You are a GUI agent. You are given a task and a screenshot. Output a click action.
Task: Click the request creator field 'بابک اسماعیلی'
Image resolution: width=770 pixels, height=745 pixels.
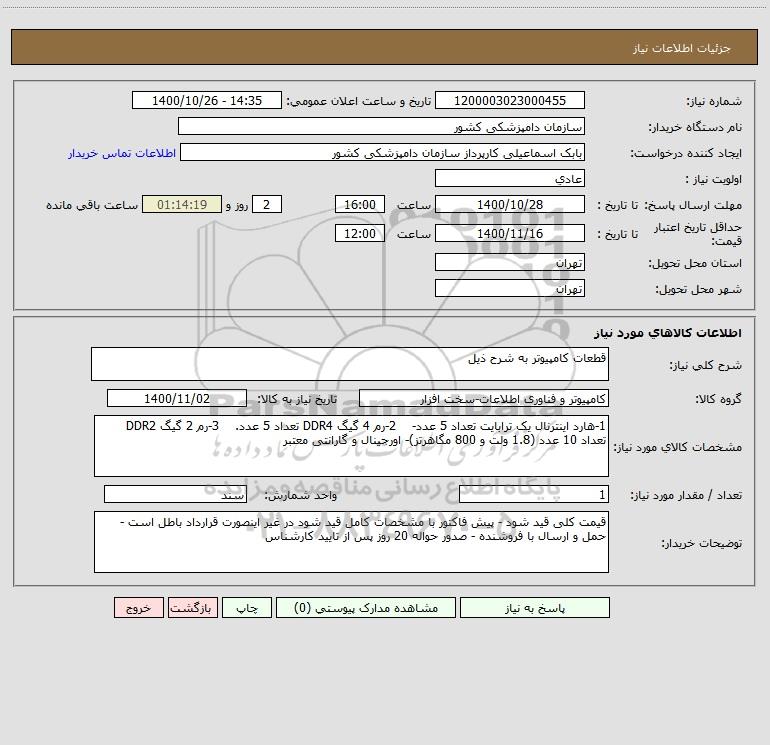(382, 152)
